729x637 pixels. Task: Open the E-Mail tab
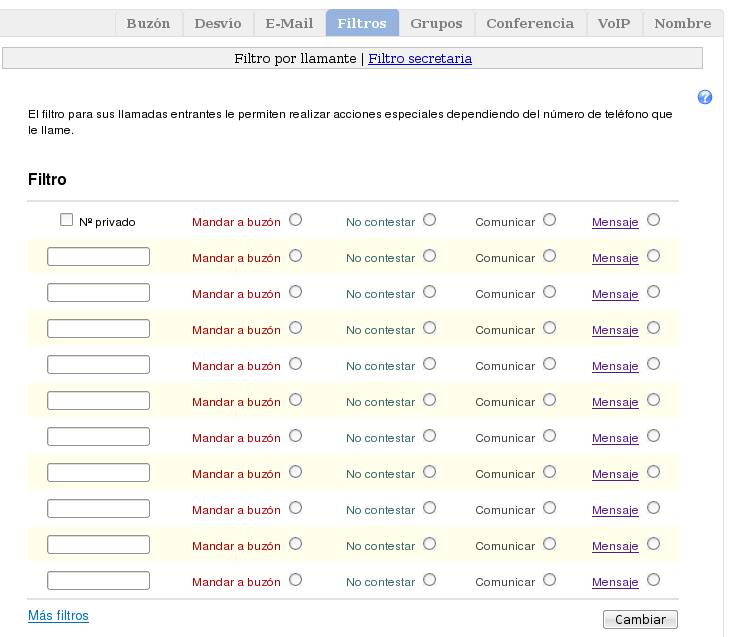289,23
